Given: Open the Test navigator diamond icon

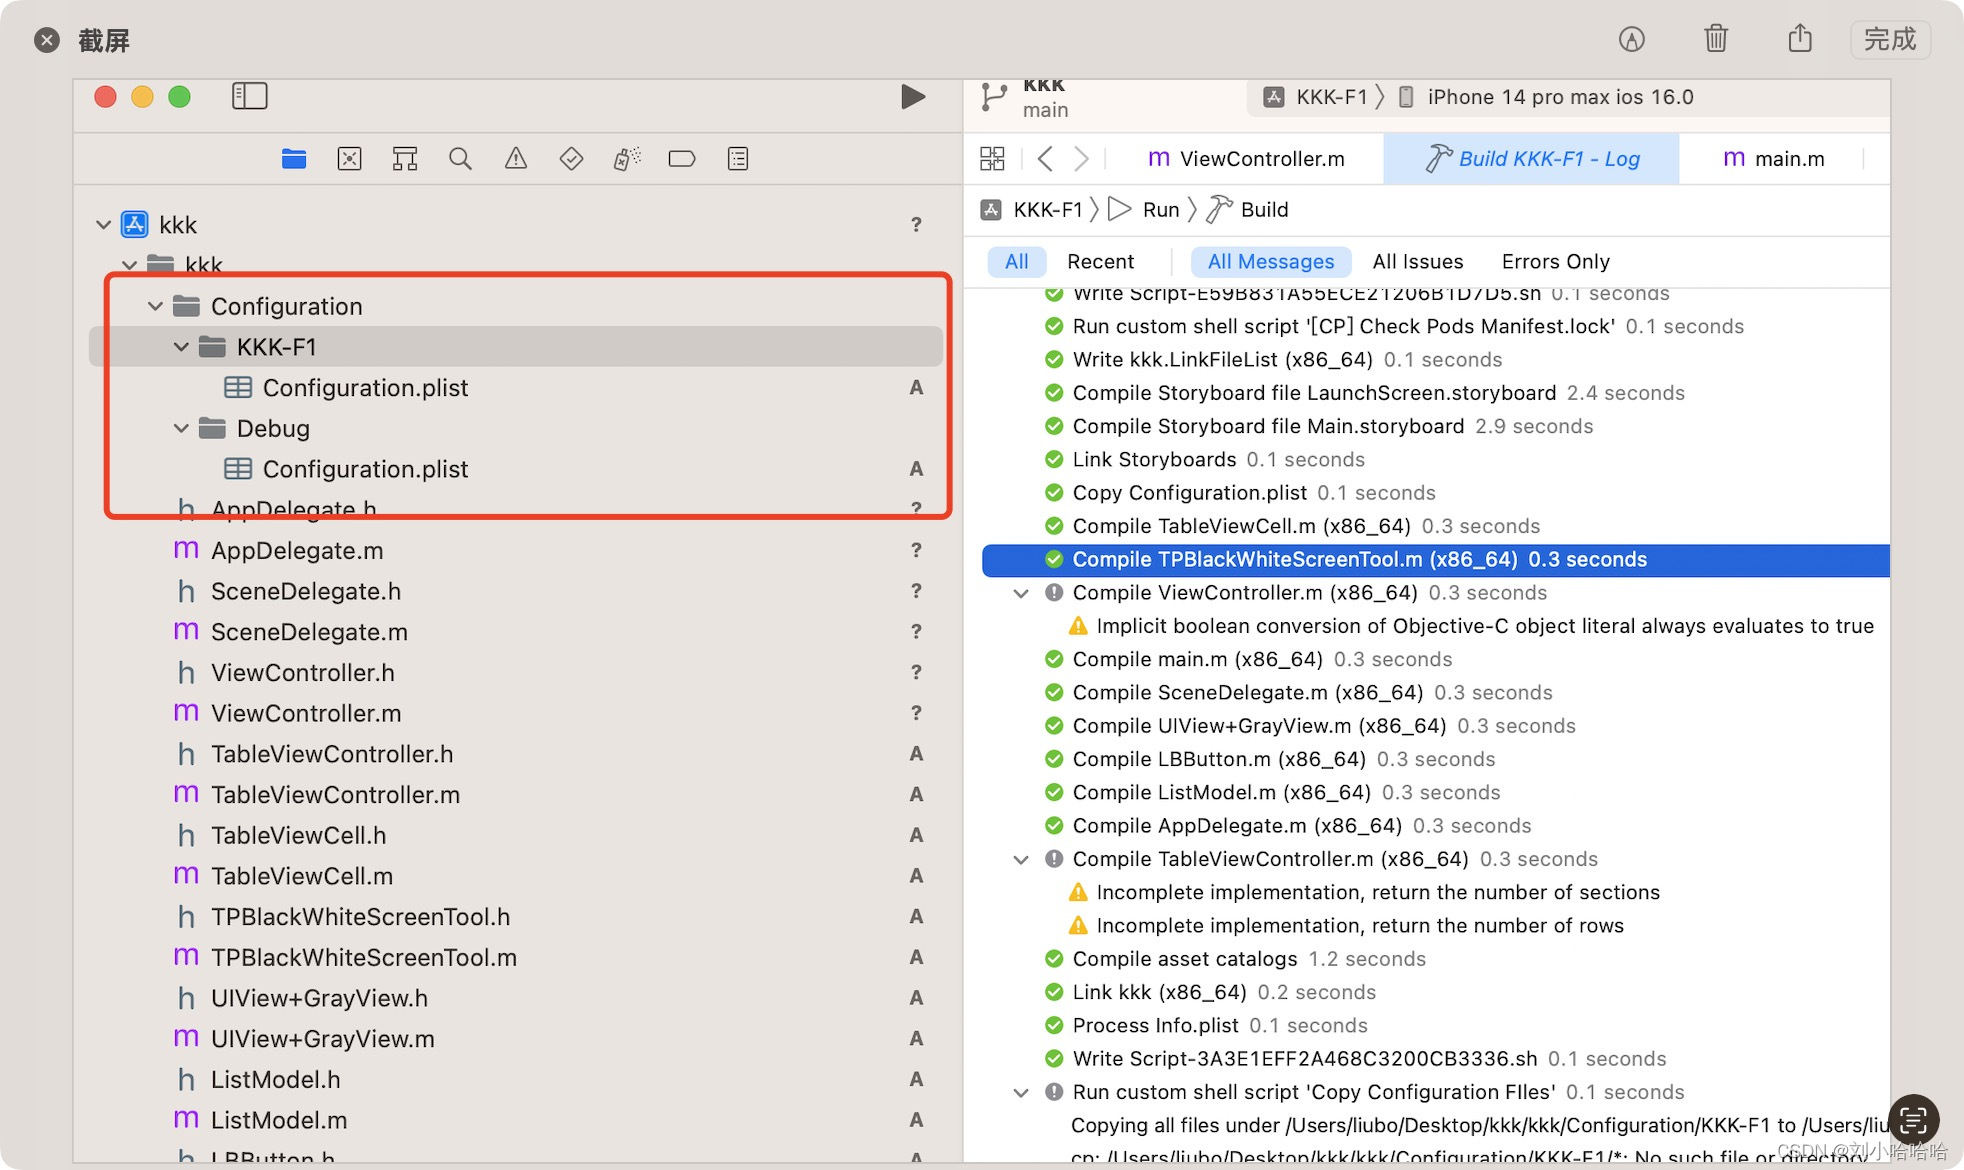Looking at the screenshot, I should tap(571, 158).
